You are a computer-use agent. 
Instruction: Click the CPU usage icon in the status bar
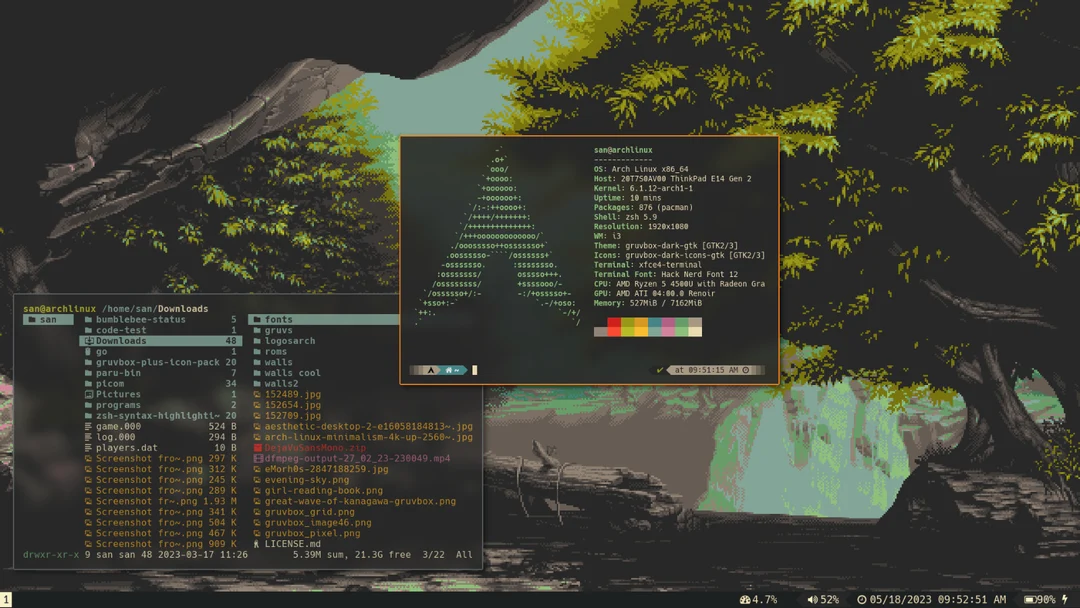click(x=747, y=599)
